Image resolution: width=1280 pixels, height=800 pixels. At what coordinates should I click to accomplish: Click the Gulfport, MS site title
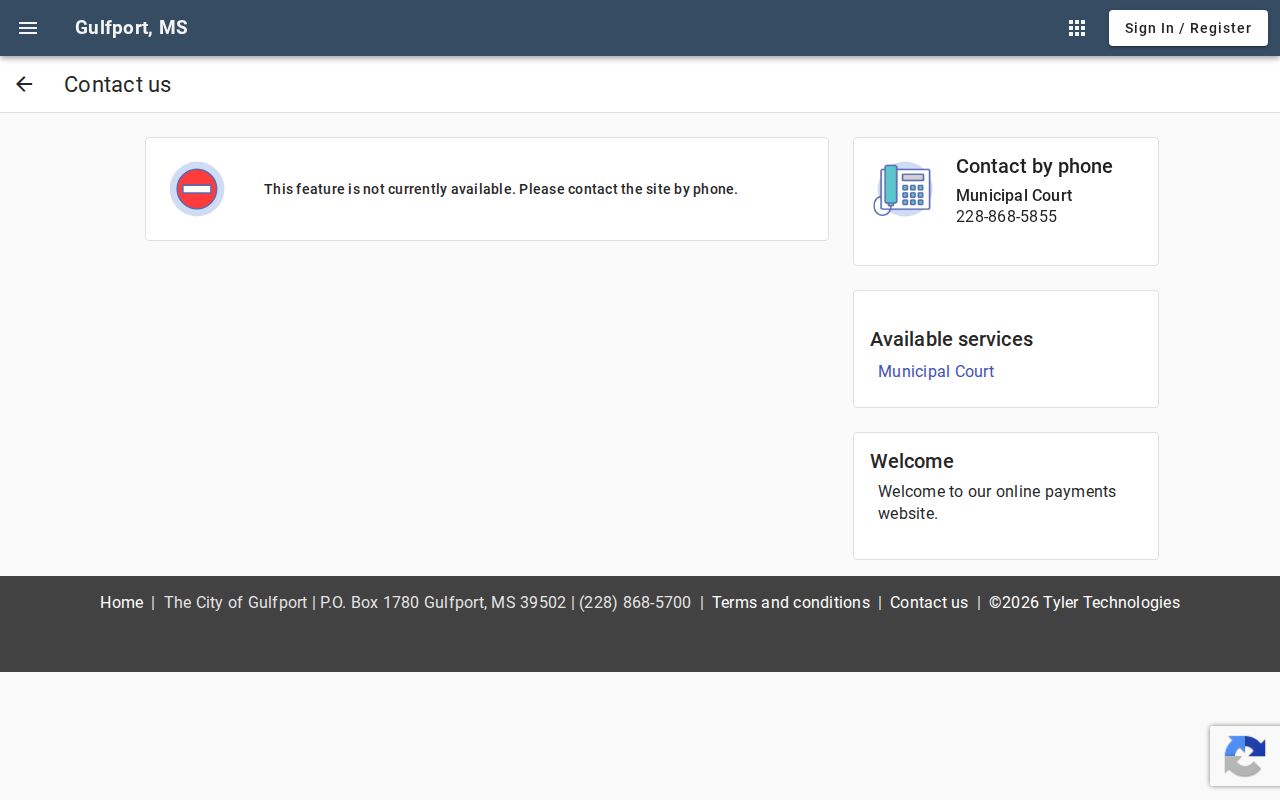pyautogui.click(x=131, y=28)
